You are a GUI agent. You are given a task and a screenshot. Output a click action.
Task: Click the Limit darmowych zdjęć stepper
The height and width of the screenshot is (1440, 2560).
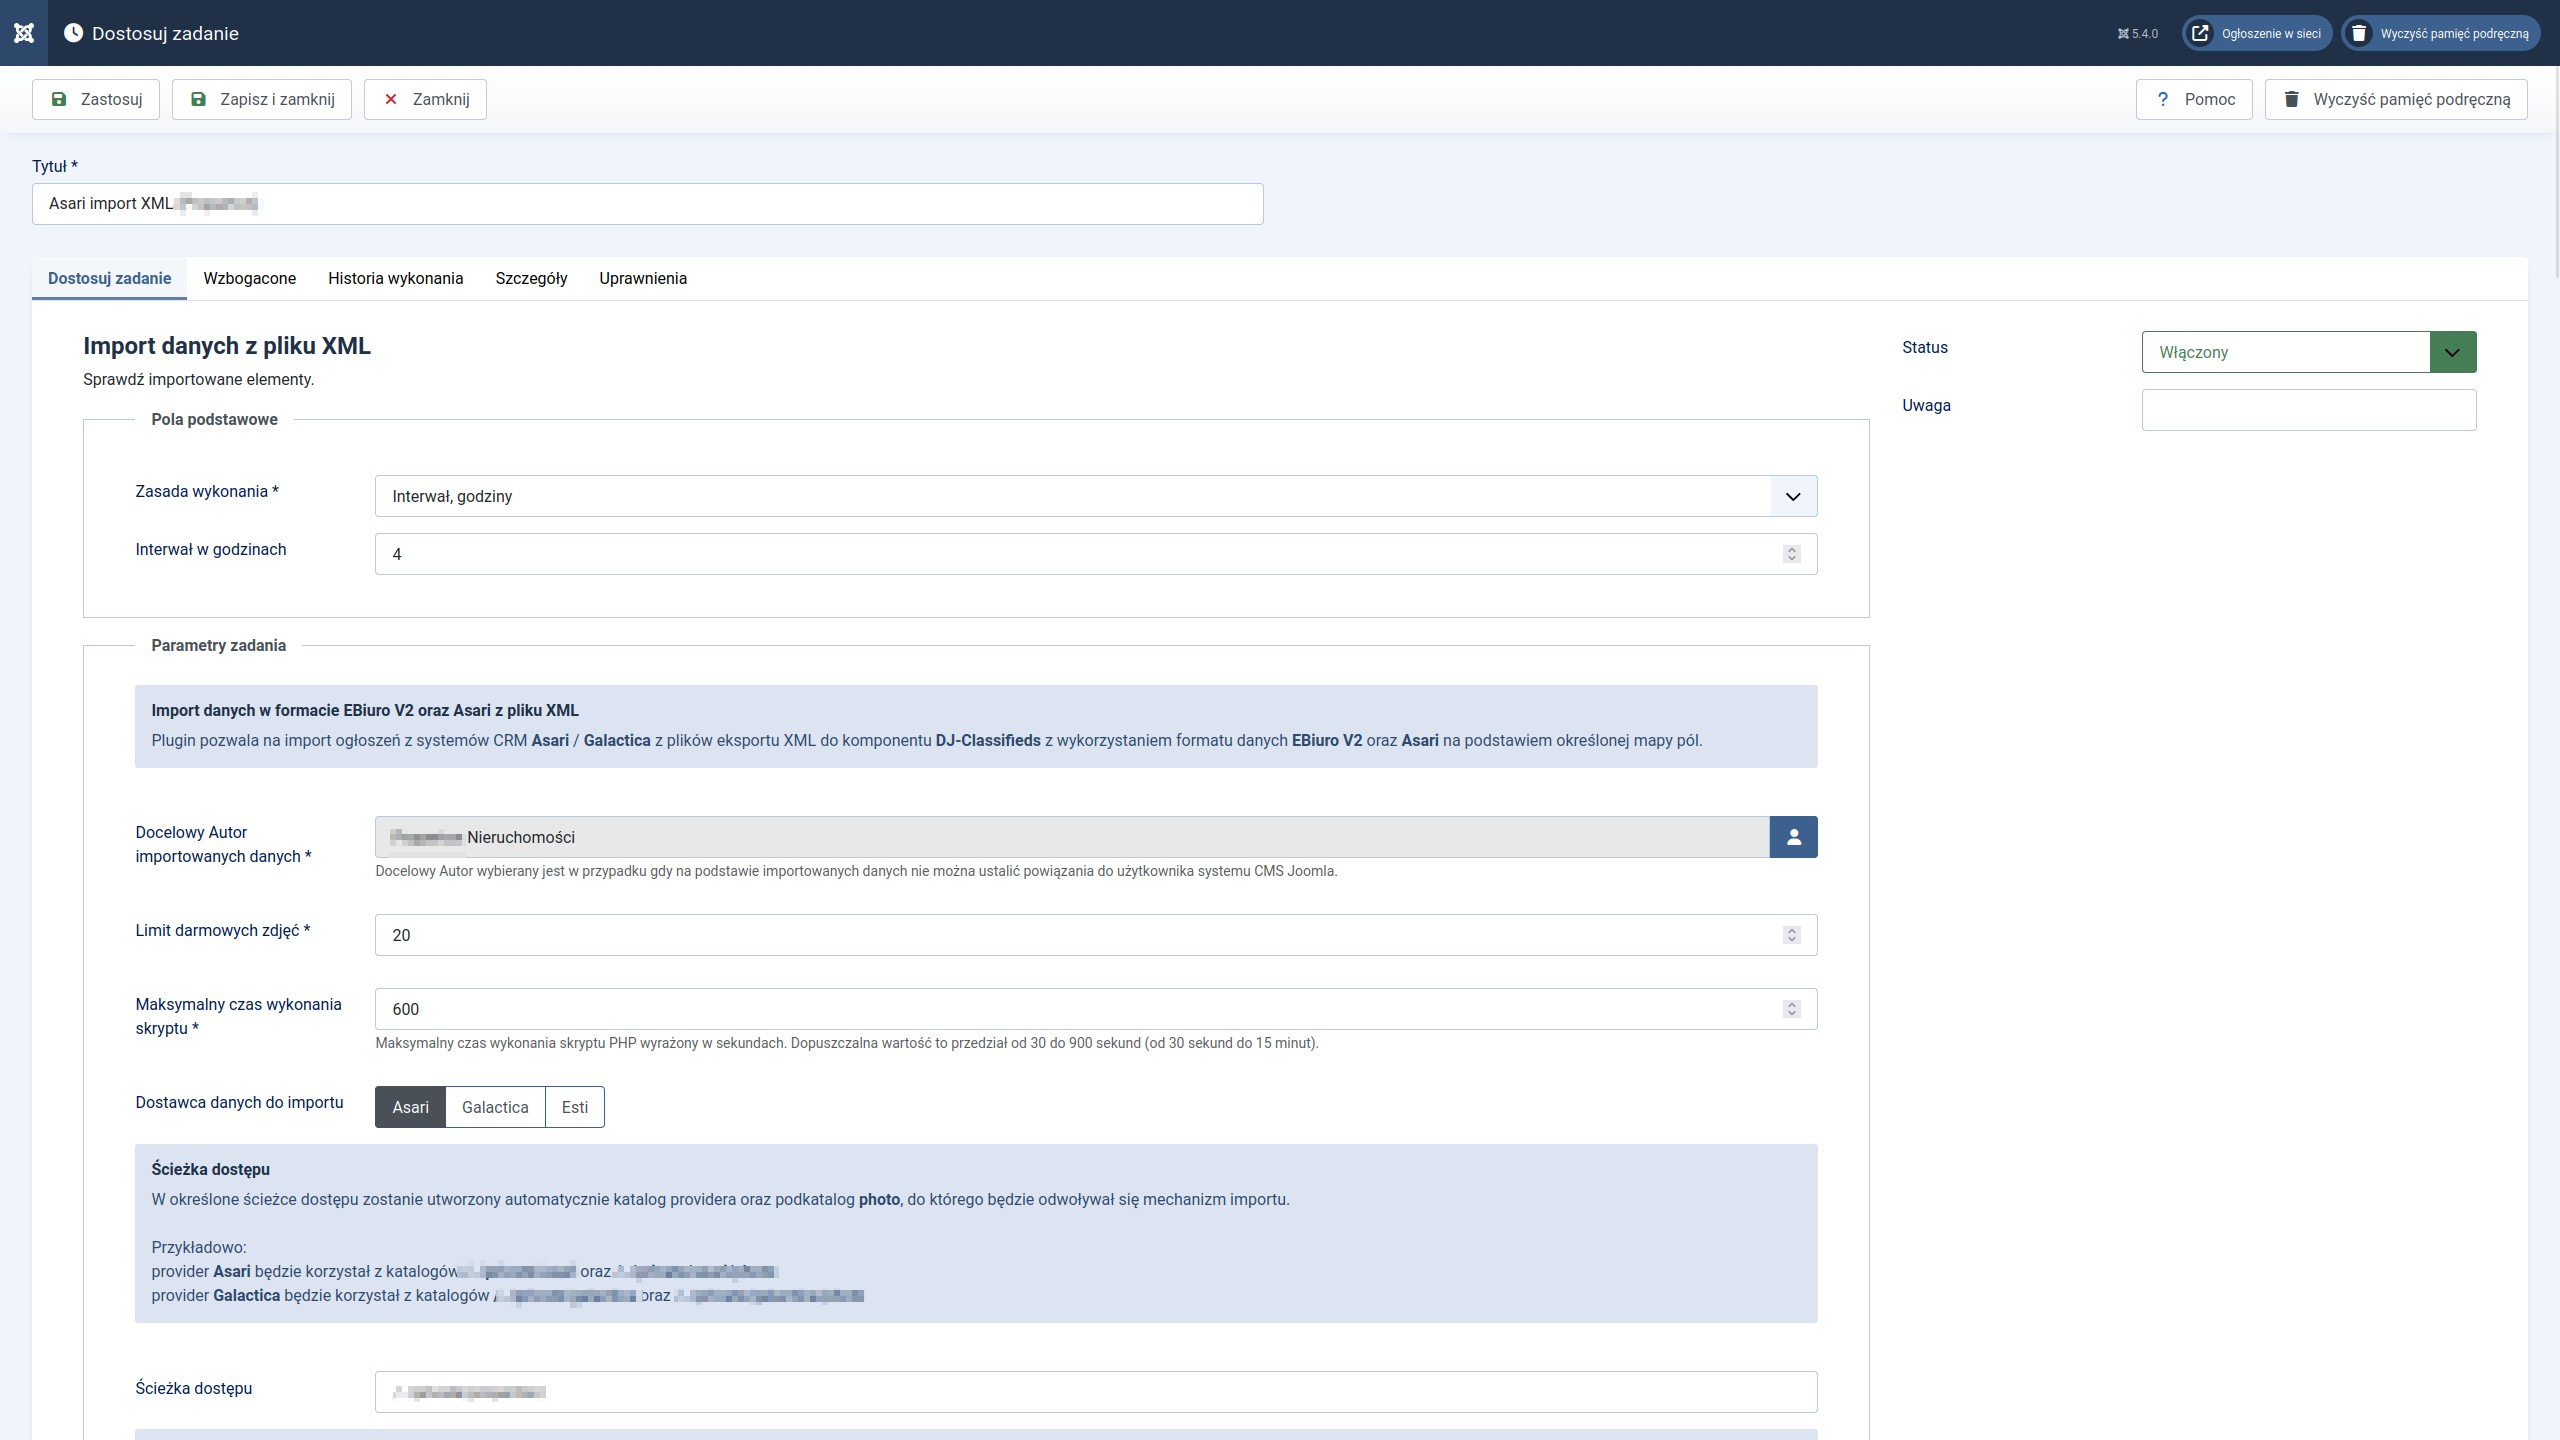[1792, 935]
